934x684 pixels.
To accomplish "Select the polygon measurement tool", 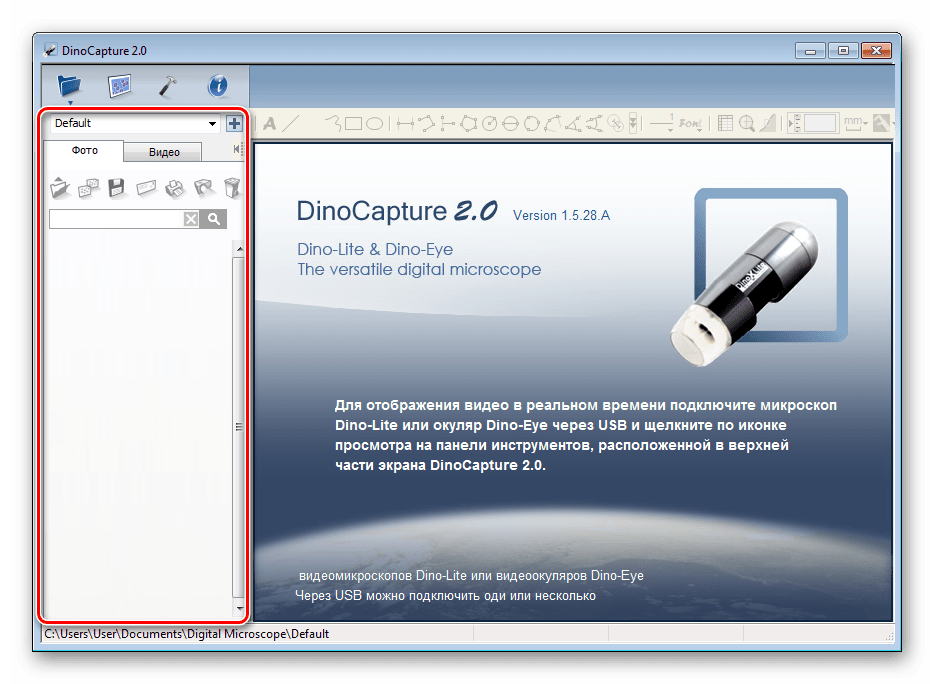I will (469, 123).
